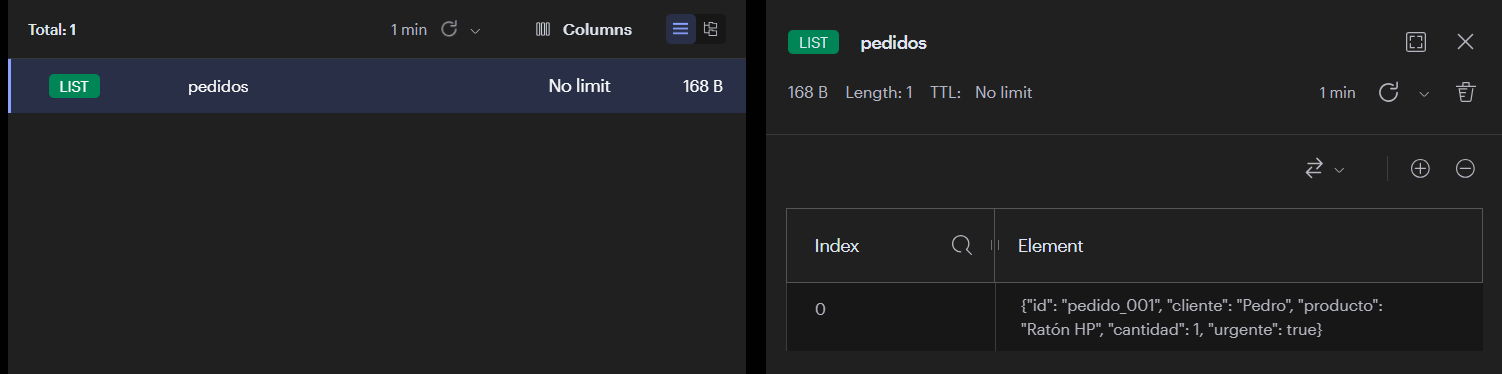1502x374 pixels.
Task: Click the column resize handle beside Index
Action: pyautogui.click(x=994, y=245)
